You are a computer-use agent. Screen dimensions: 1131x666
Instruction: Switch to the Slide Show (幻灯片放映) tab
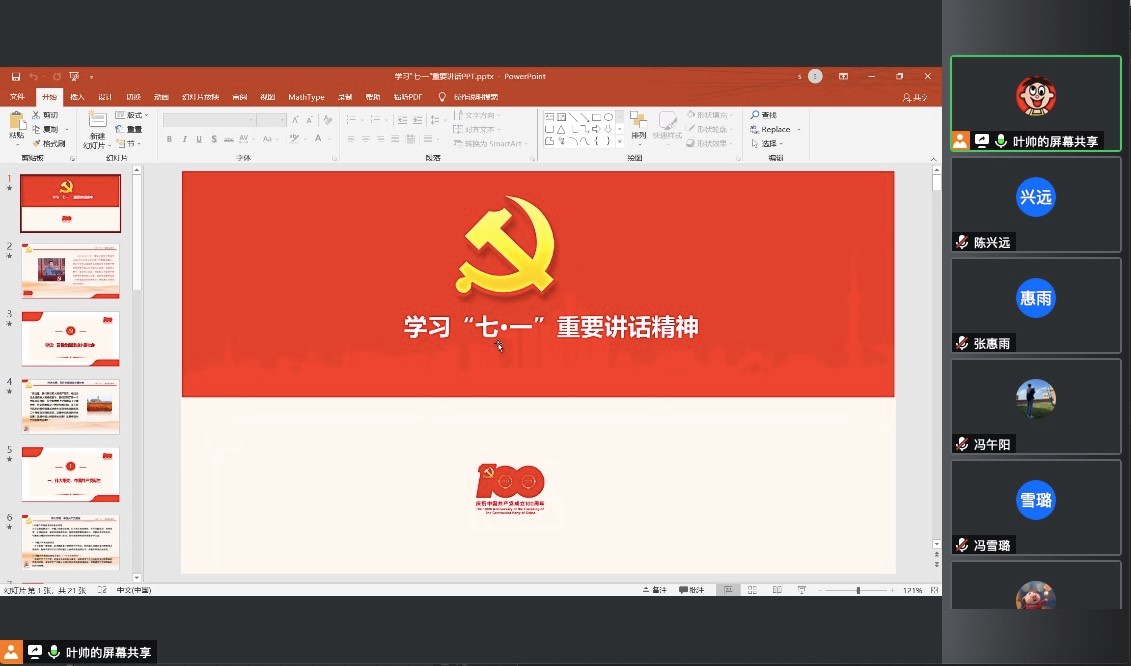(201, 97)
